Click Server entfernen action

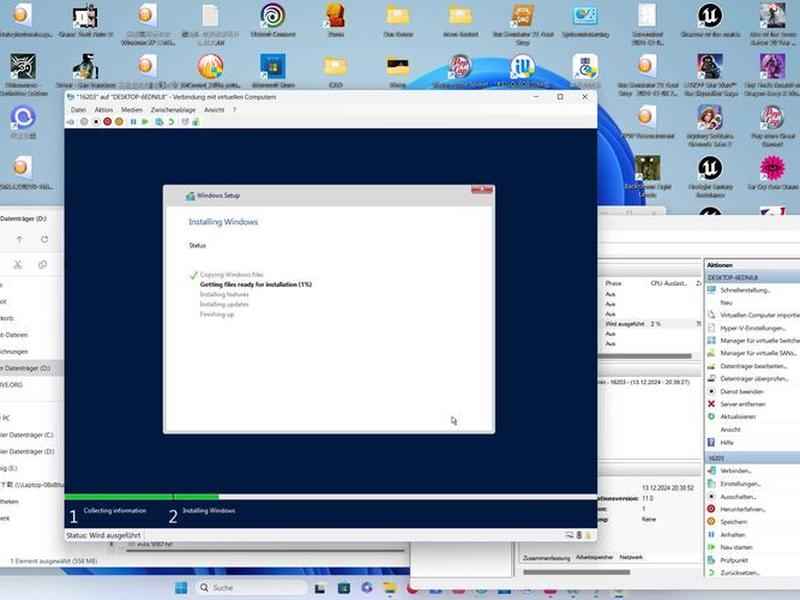tap(742, 404)
